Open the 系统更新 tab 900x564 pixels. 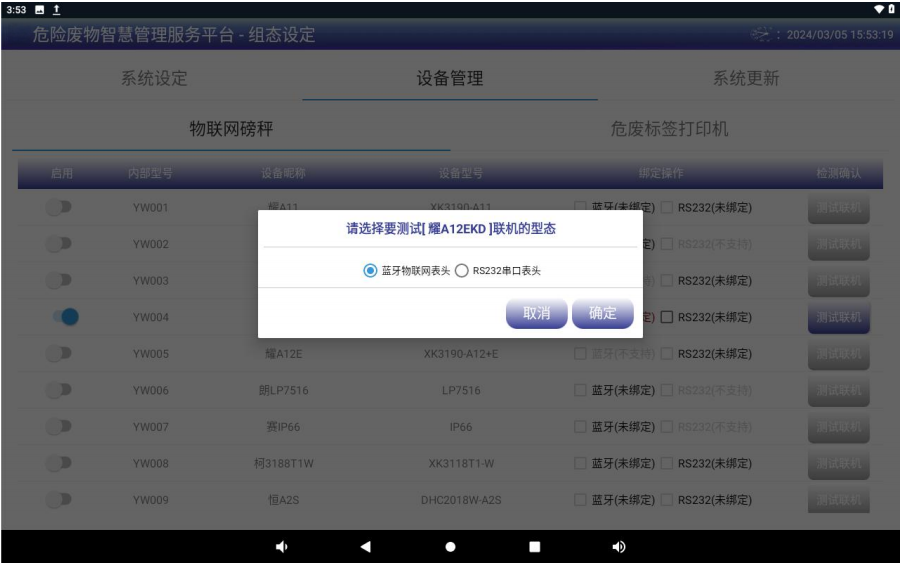(745, 78)
